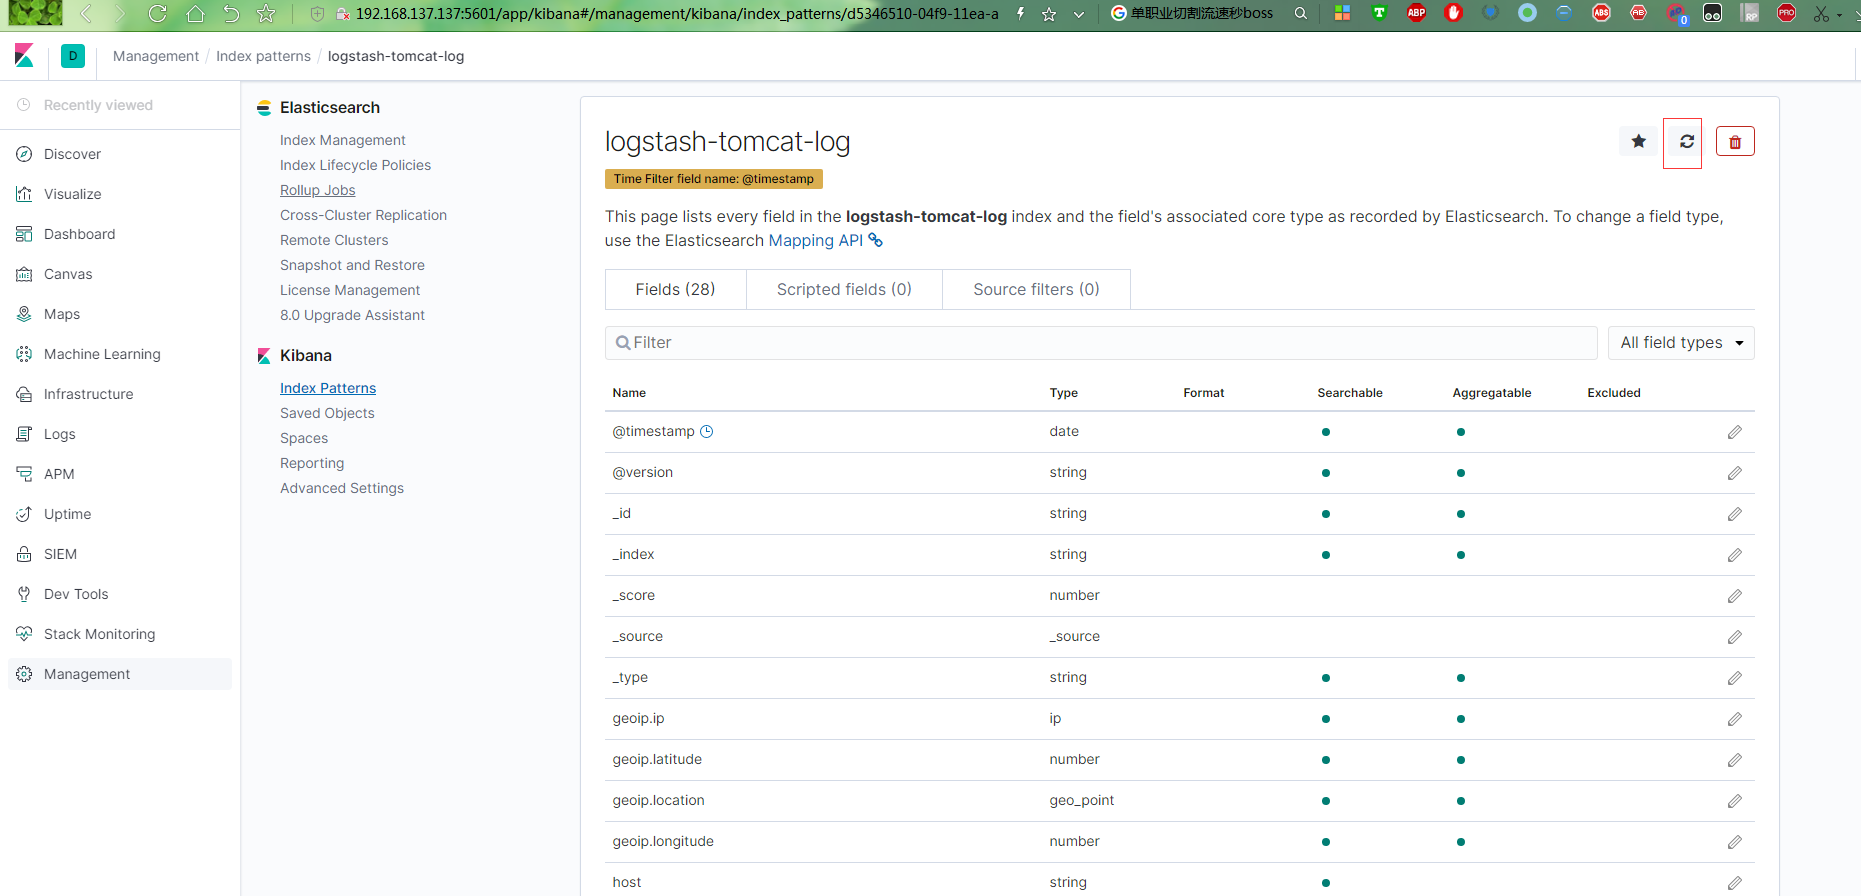This screenshot has height=896, width=1861.
Task: Open the Canvas app
Action: (68, 274)
